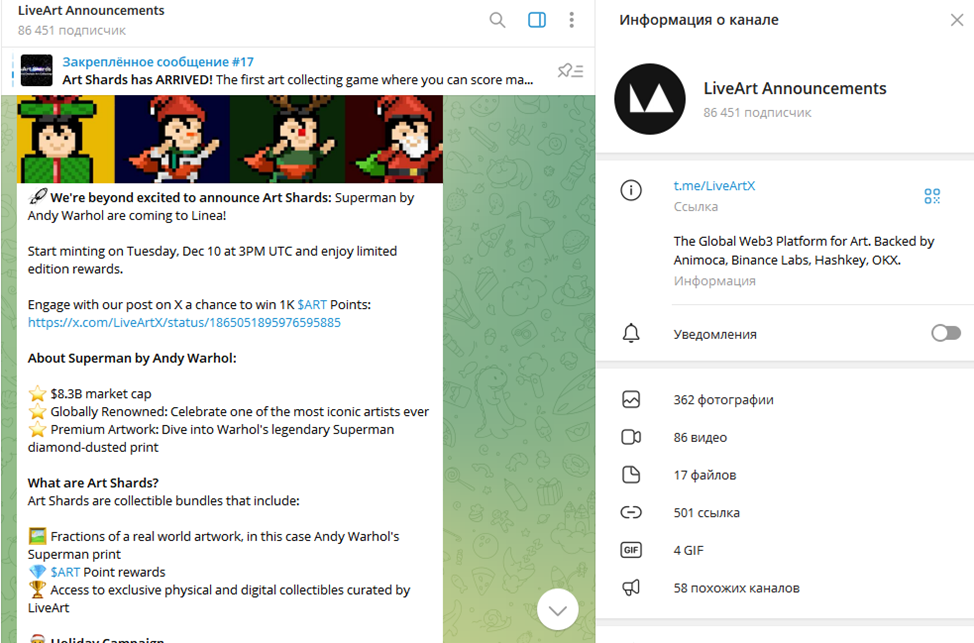Show the channel QR code icon
Screen dimensions: 974x643
932,196
